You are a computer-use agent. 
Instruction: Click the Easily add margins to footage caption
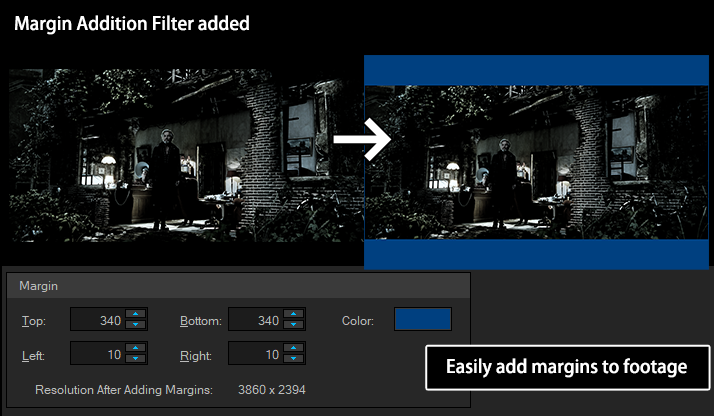pyautogui.click(x=567, y=367)
